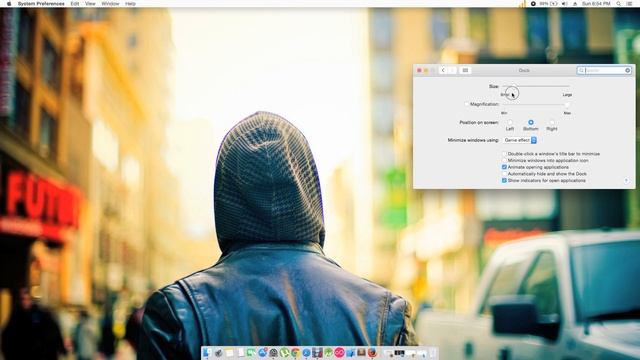
Task: Enable the Magnification checkbox
Action: point(467,104)
